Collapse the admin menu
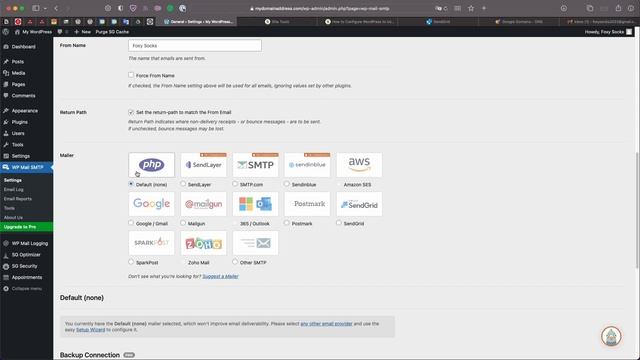This screenshot has height=360, width=640. (27, 289)
